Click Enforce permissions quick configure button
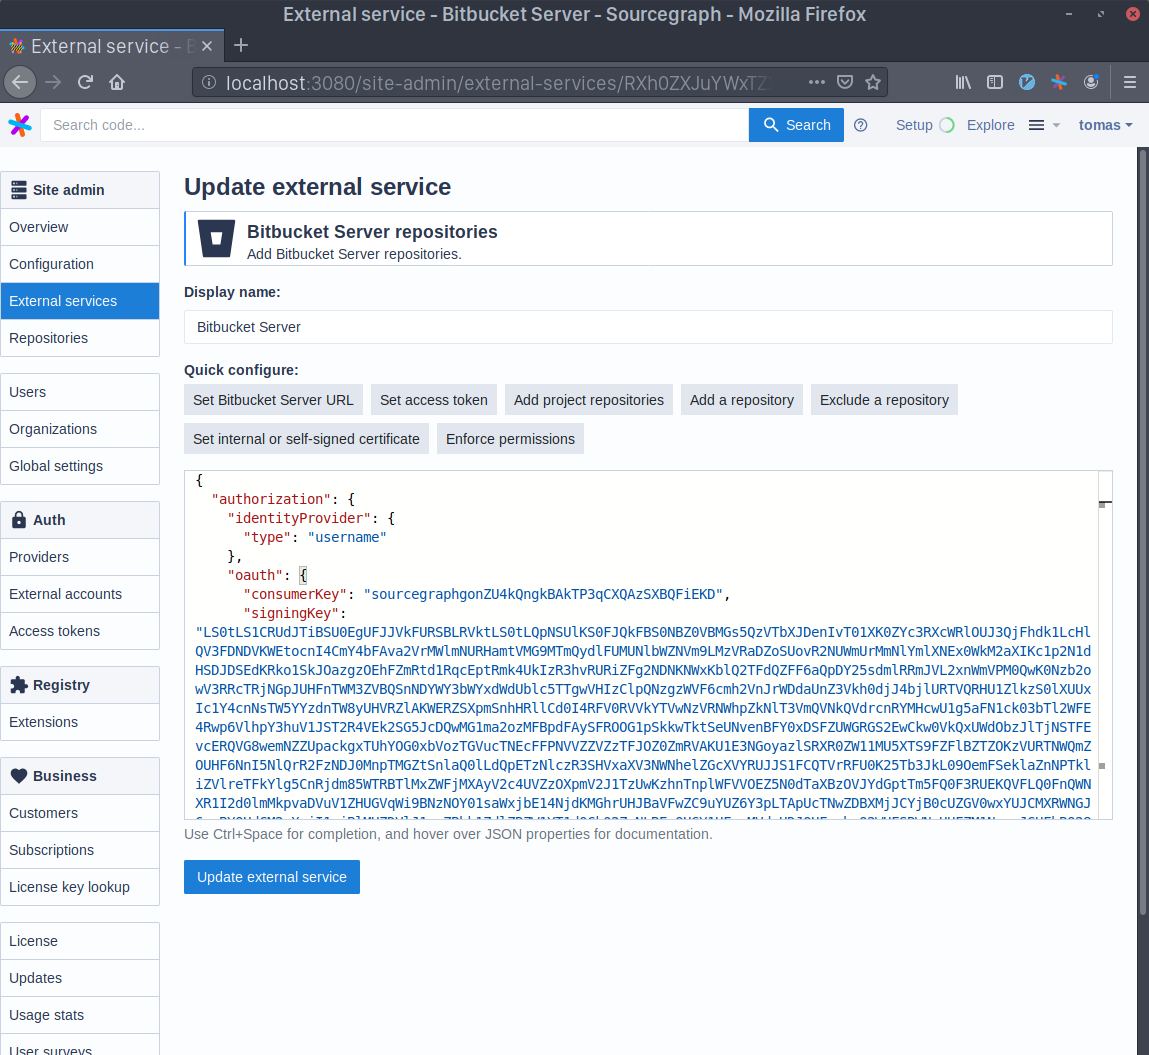 pyautogui.click(x=510, y=439)
